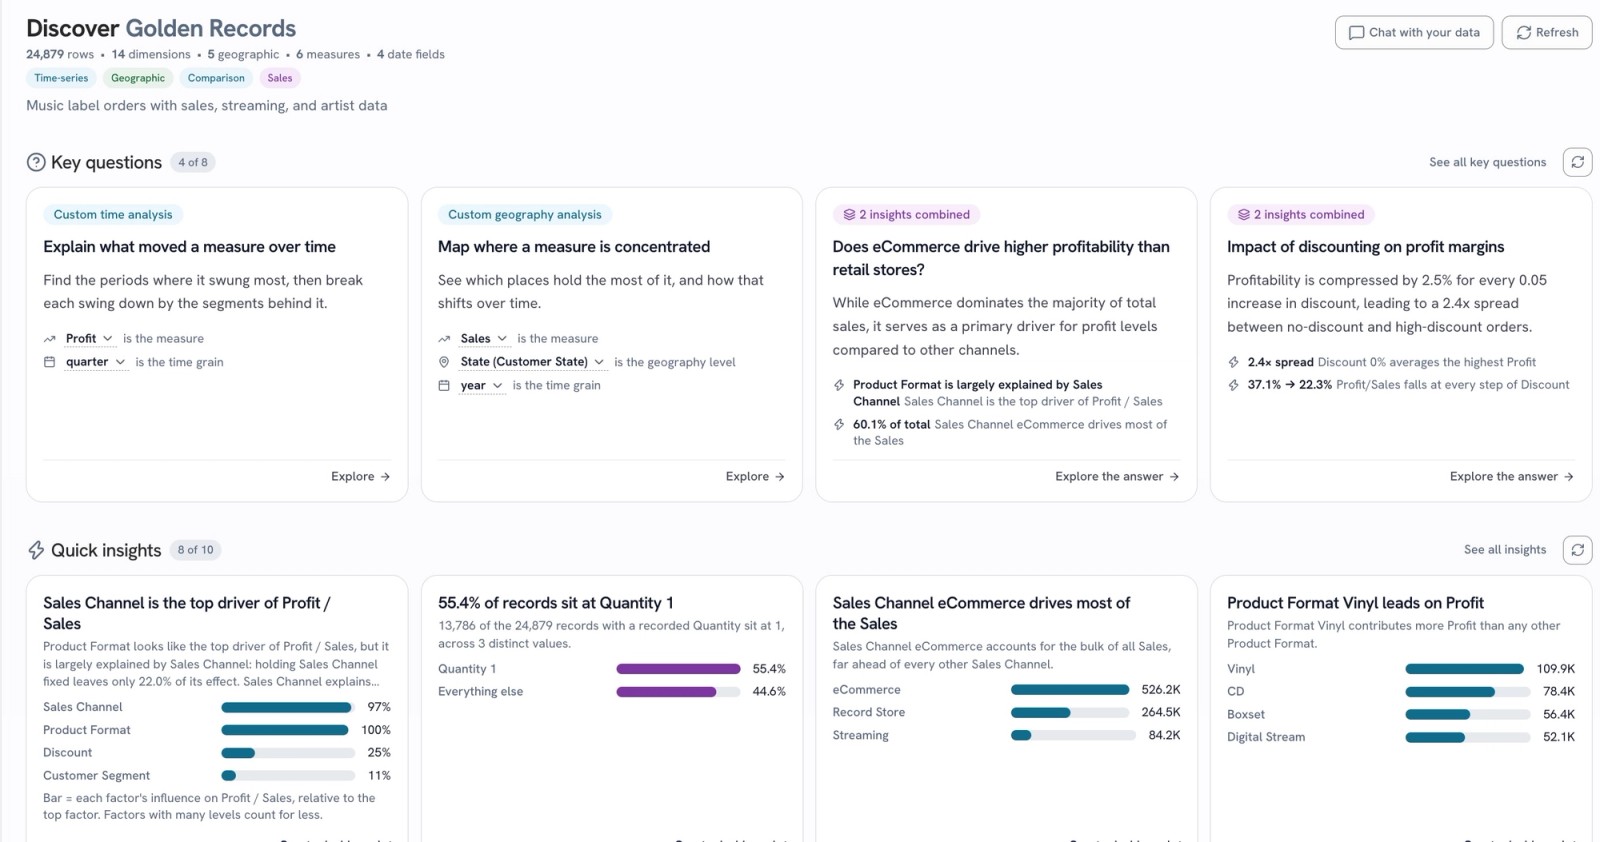Click the Custom time analysis badge
Image resolution: width=1600 pixels, height=842 pixels.
[113, 215]
